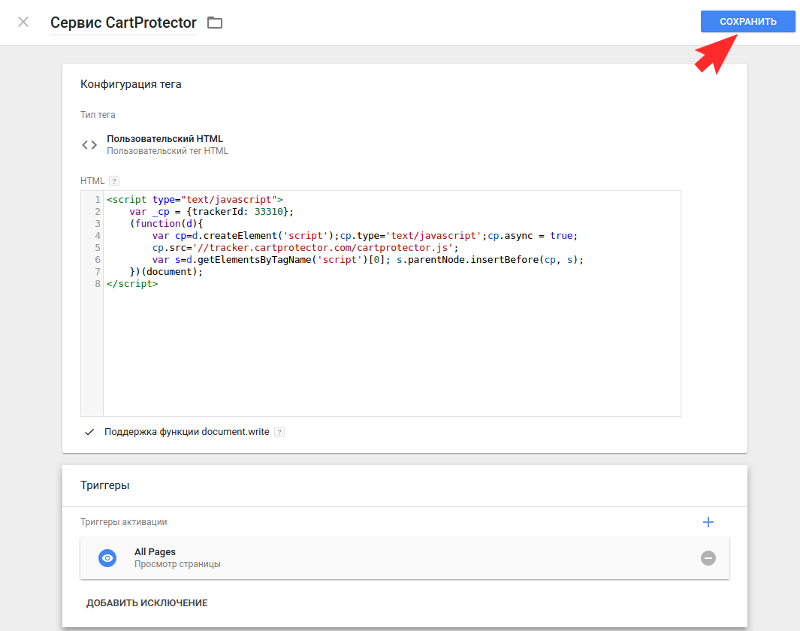This screenshot has height=631, width=800.
Task: Click the 'Конфигурация тега' section heading
Action: pos(131,84)
